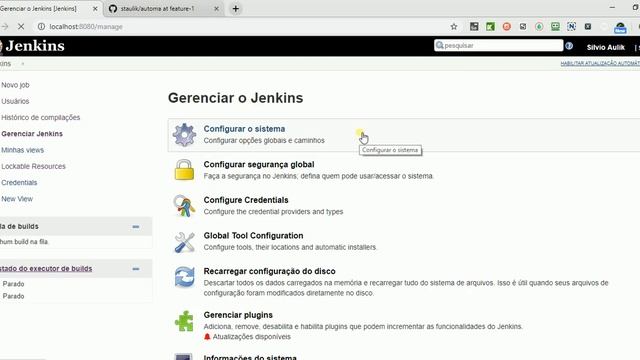
Task: Select Gerenciar Jenkins in sidebar
Action: point(32,134)
